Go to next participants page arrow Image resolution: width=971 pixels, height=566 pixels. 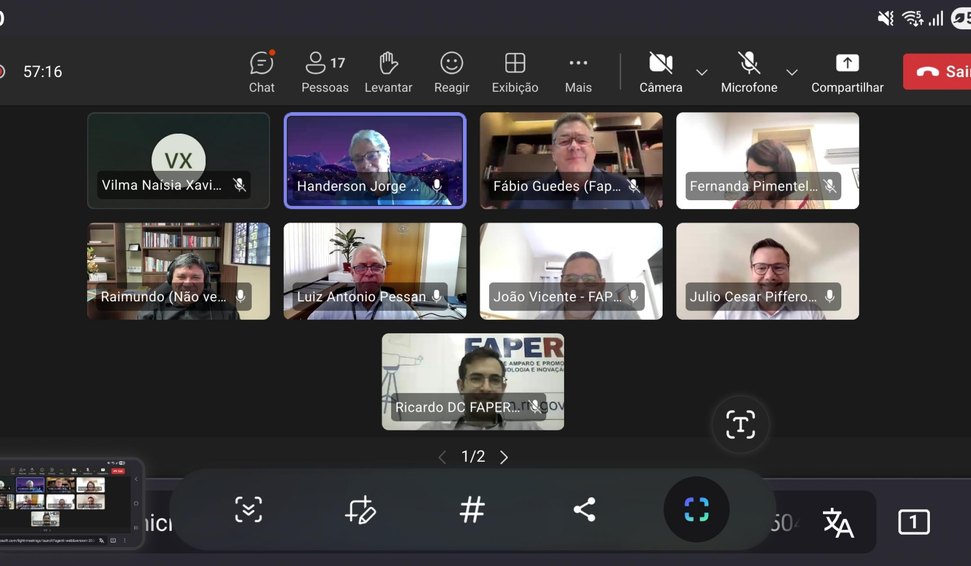pyautogui.click(x=504, y=457)
